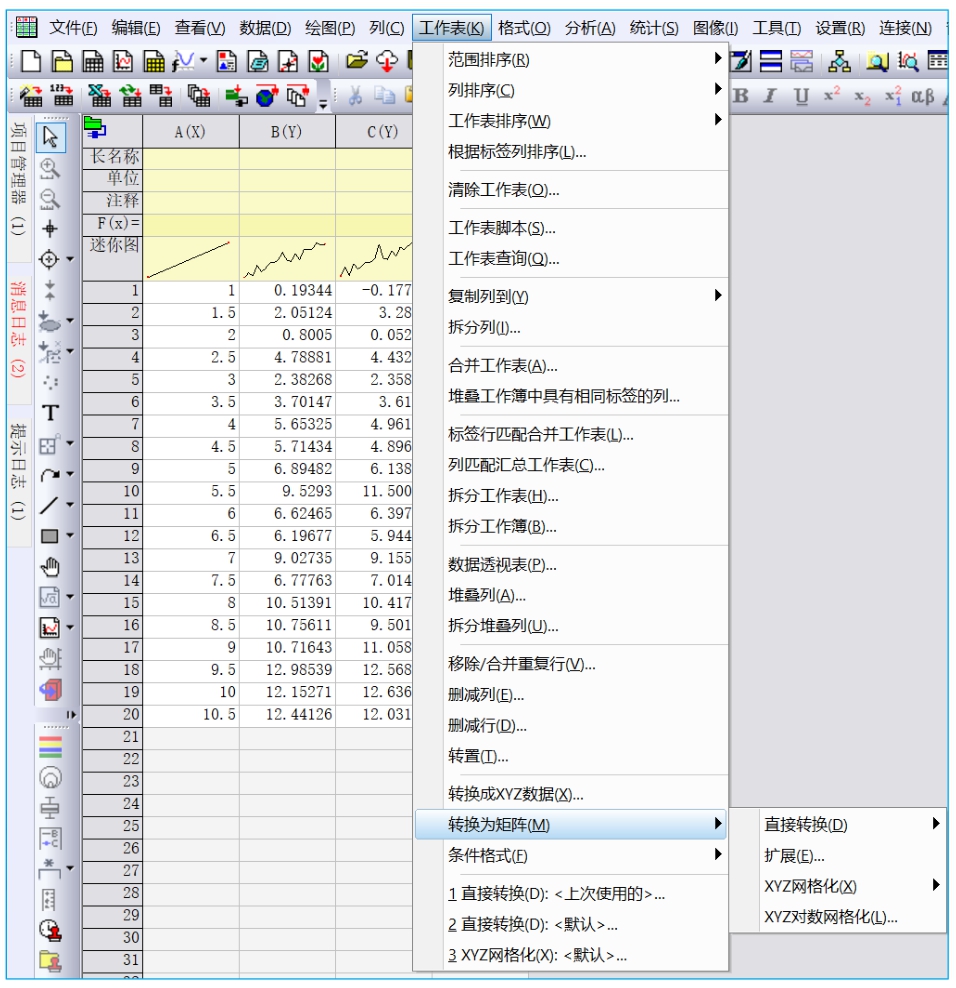The image size is (956, 988).
Task: Switch to 消息日志 (2) side tab
Action: [x=17, y=329]
